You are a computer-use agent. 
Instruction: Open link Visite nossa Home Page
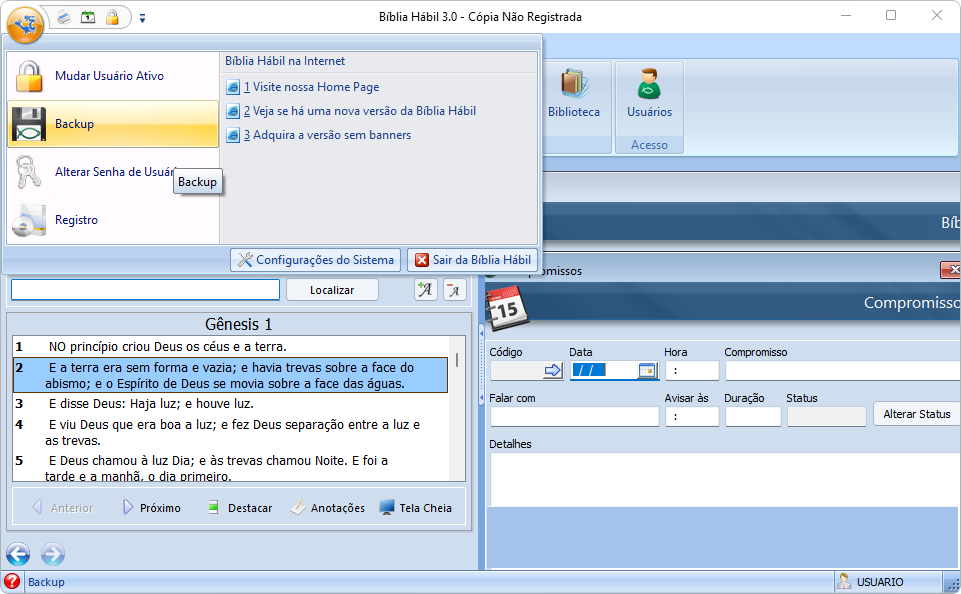[311, 87]
